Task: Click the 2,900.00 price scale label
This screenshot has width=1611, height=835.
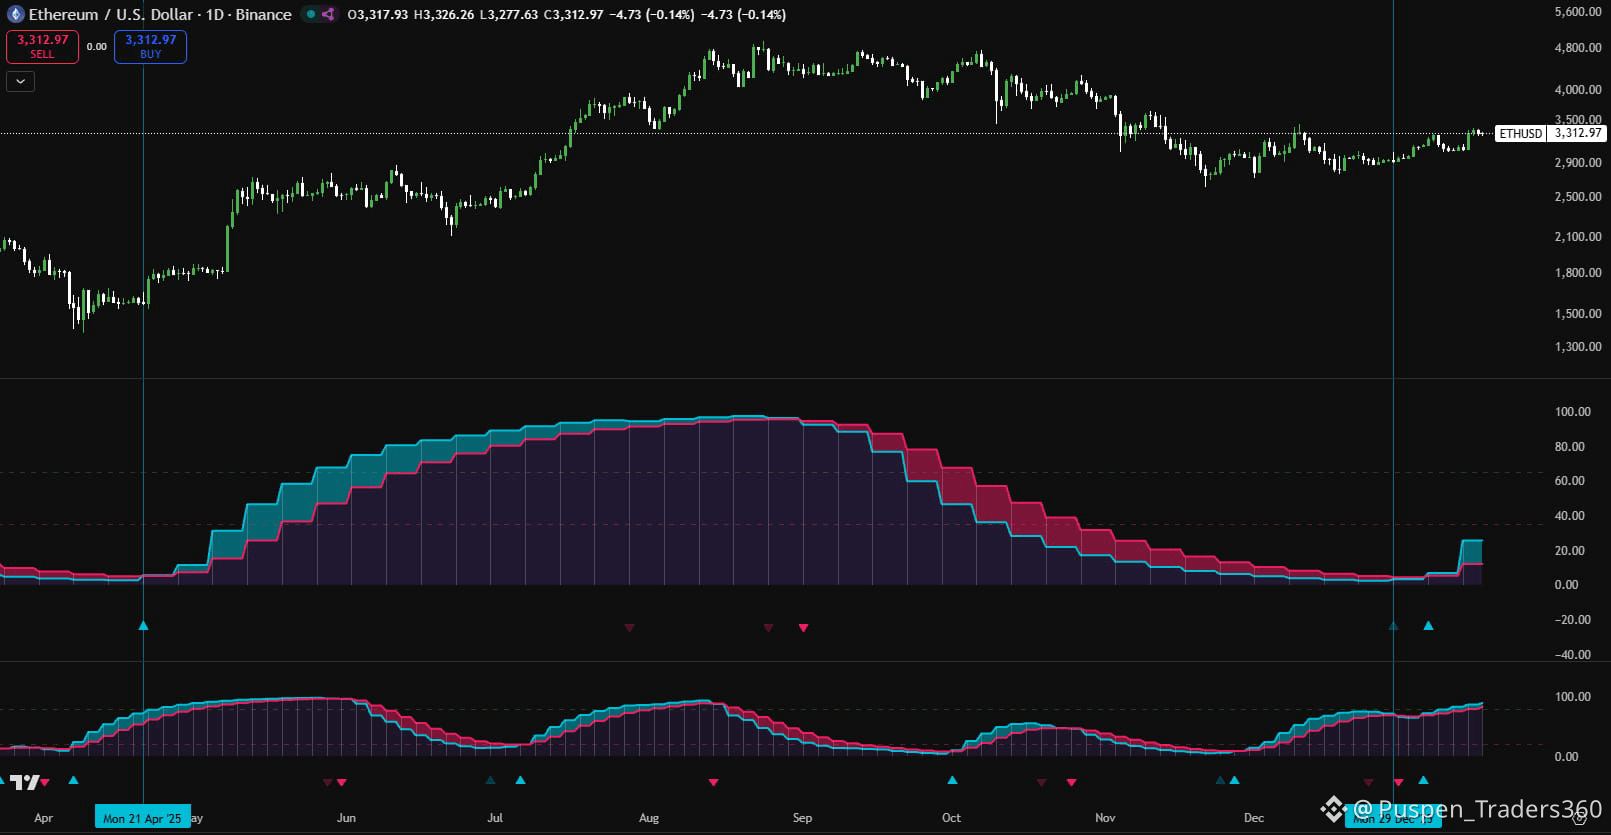Action: [1578, 162]
